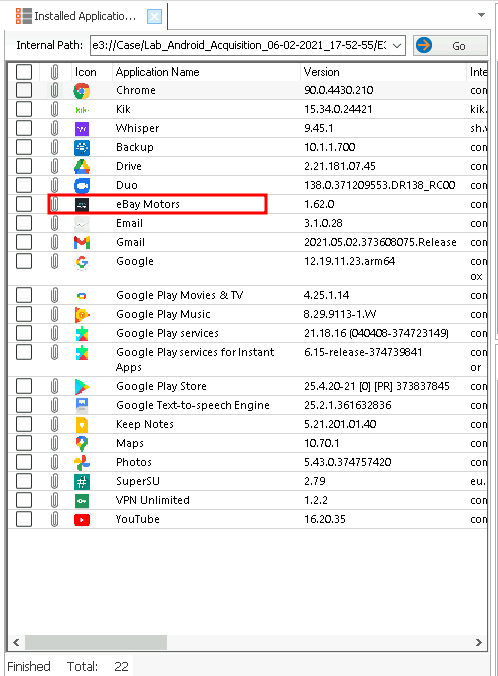Click the scroll left arrow
This screenshot has width=498, height=676.
(16, 642)
